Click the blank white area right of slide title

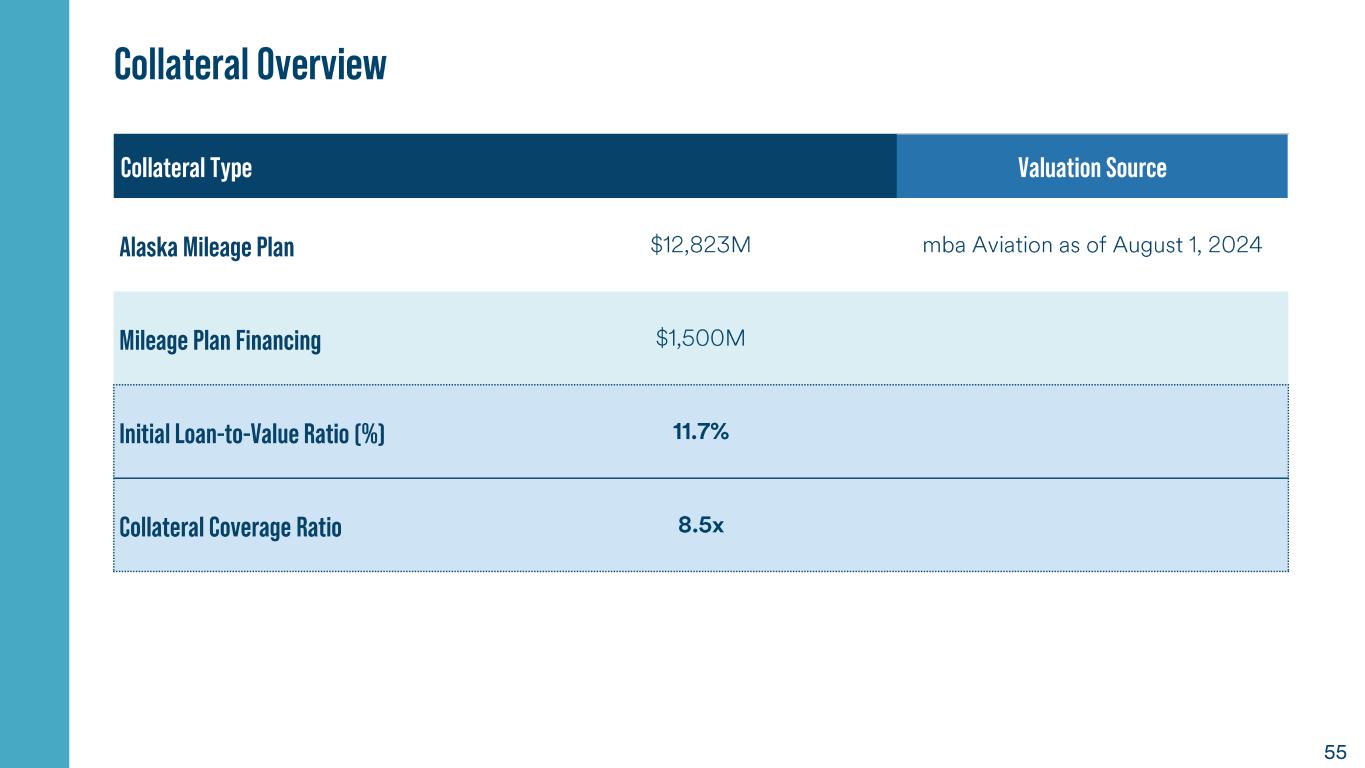[850, 64]
